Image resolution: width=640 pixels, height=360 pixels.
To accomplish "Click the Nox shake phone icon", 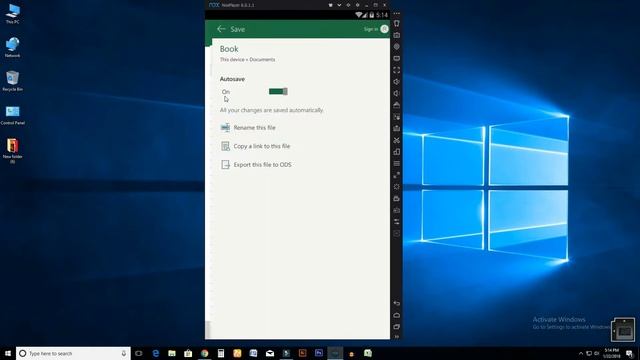I will (x=397, y=24).
